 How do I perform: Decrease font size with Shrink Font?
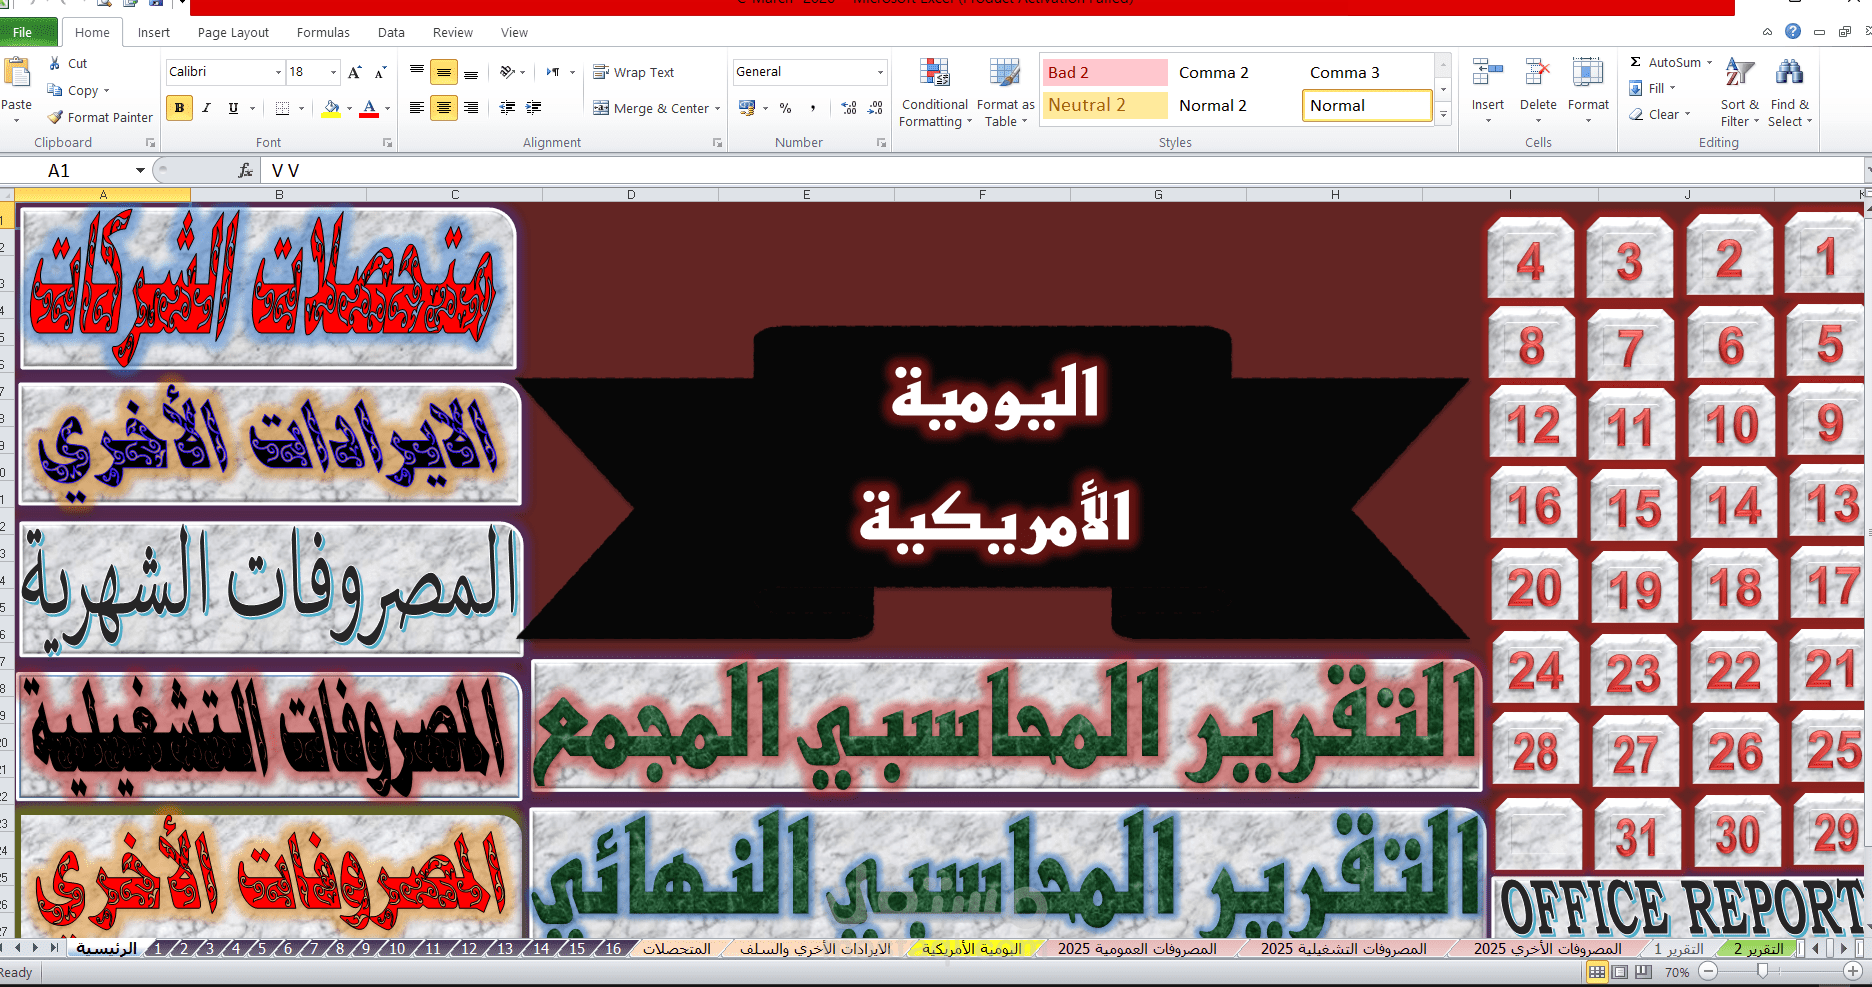coord(381,72)
